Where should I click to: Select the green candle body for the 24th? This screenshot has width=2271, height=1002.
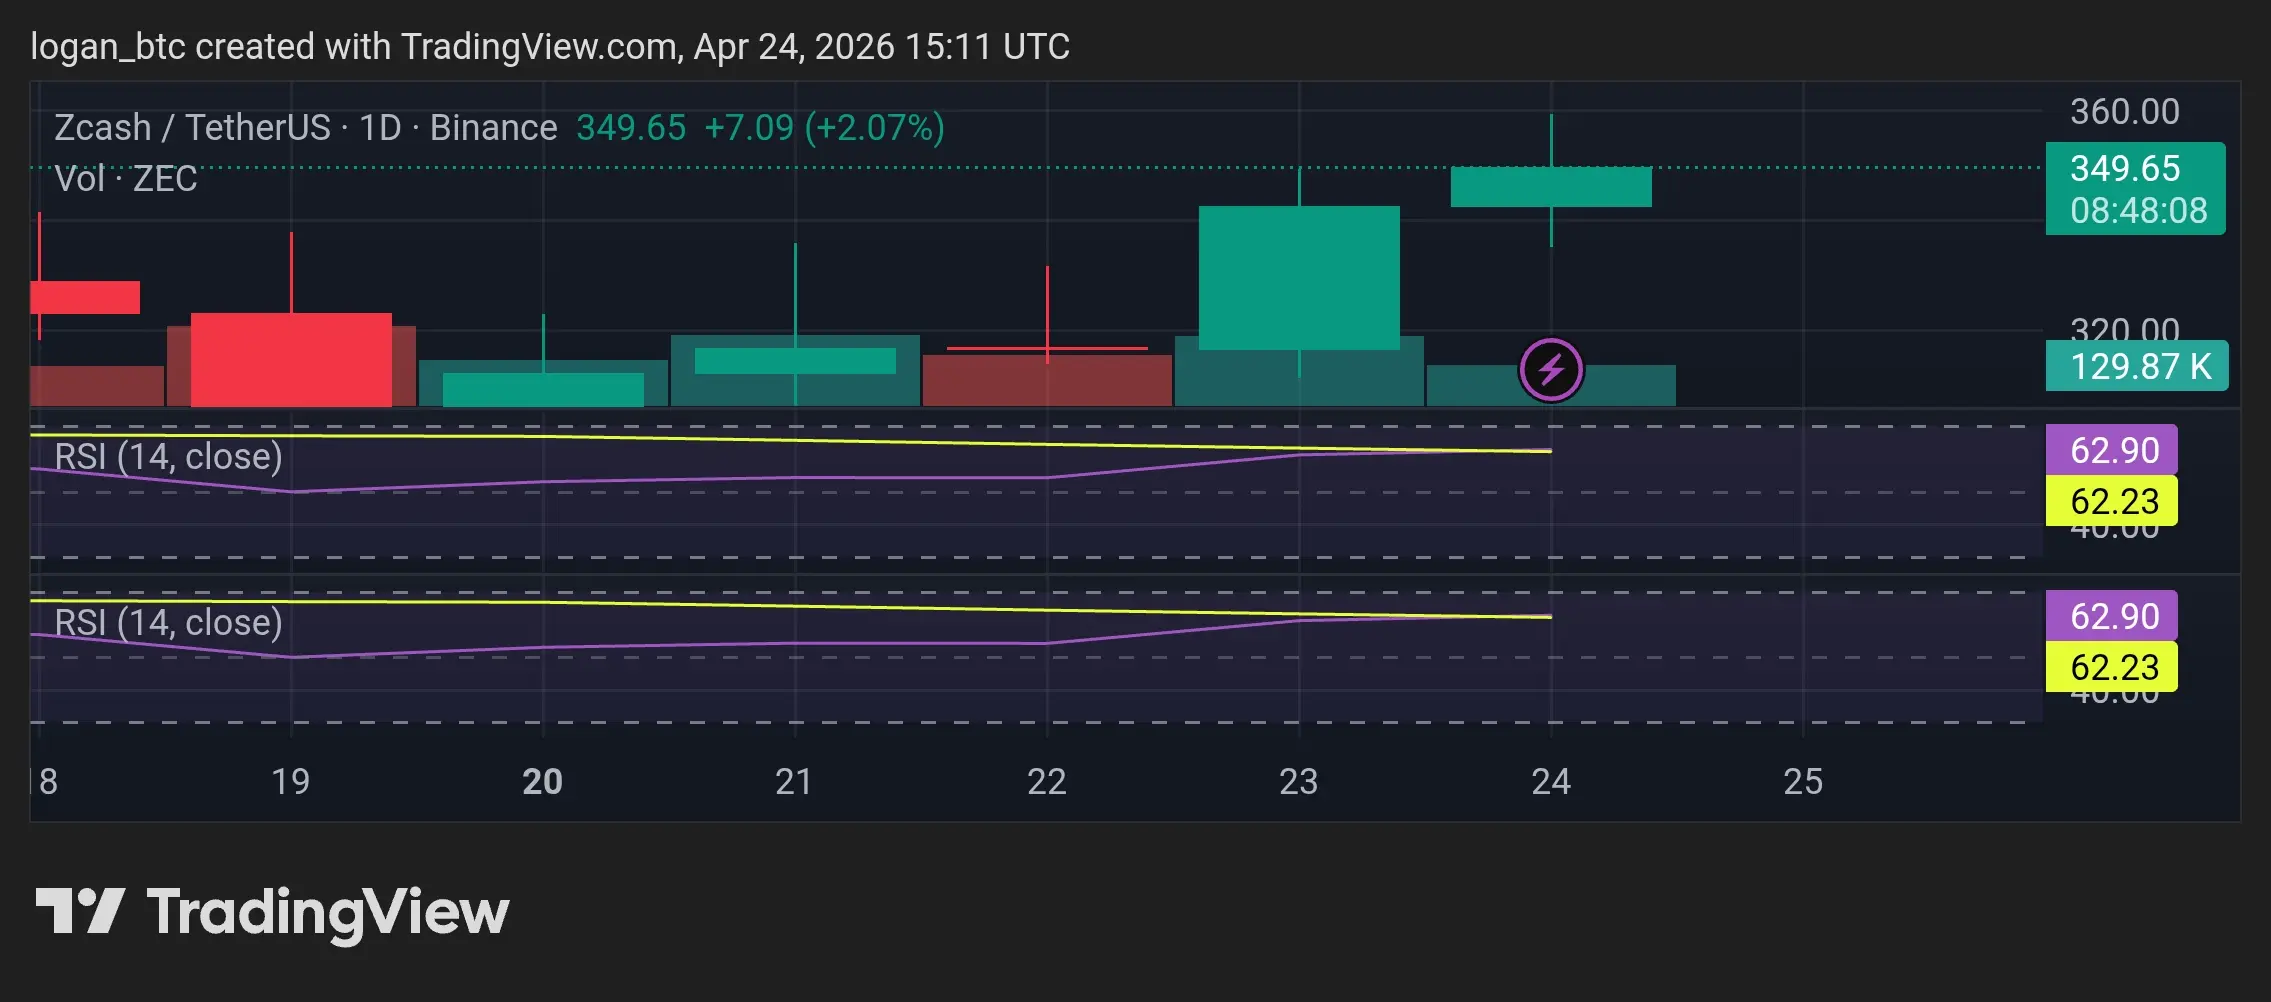coord(1551,187)
